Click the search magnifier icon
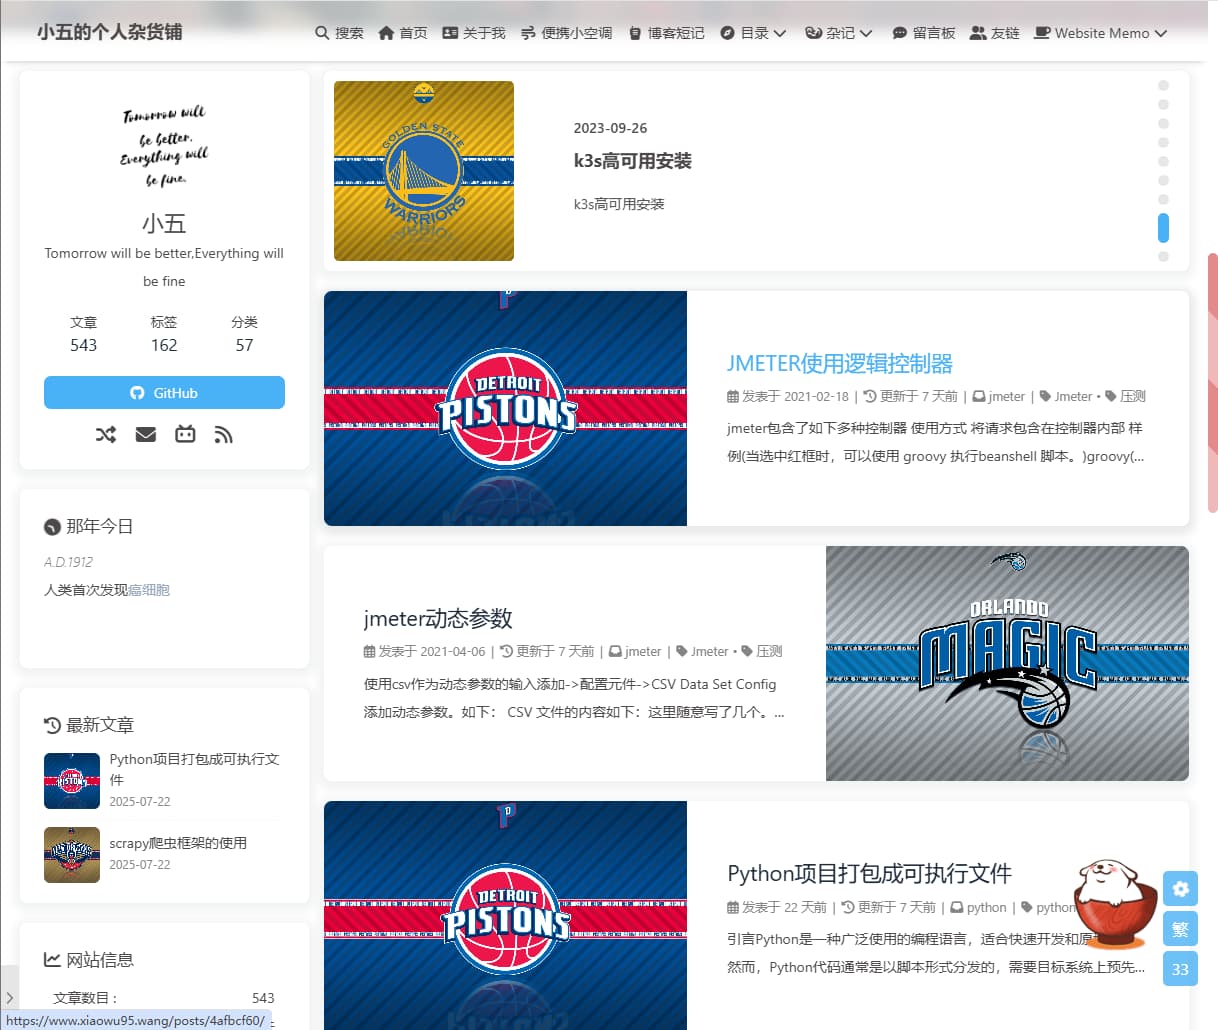1218x1030 pixels. [322, 32]
